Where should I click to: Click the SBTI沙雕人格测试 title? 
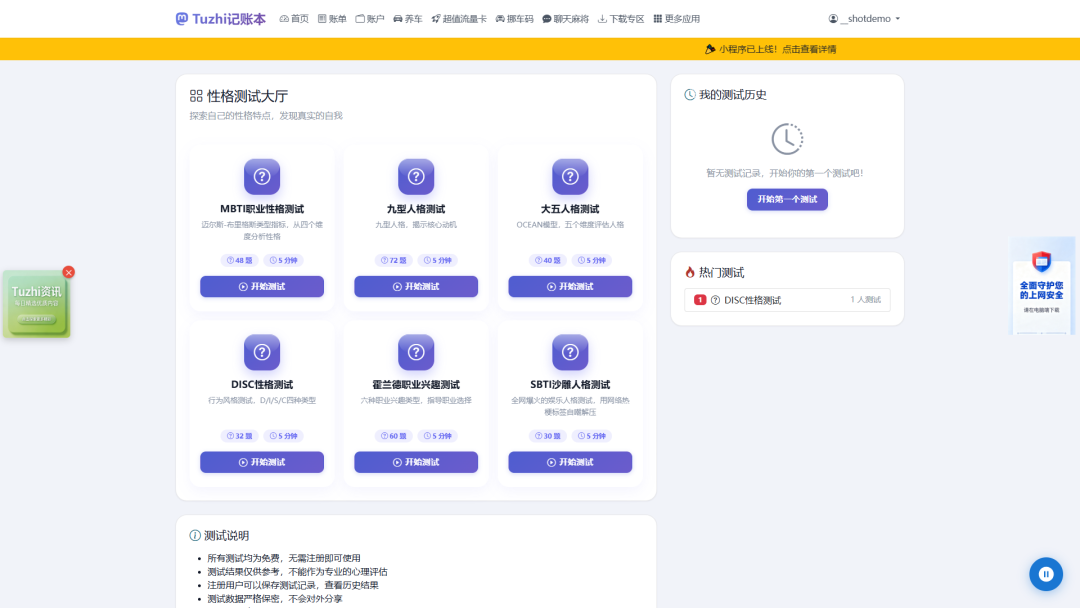point(570,384)
